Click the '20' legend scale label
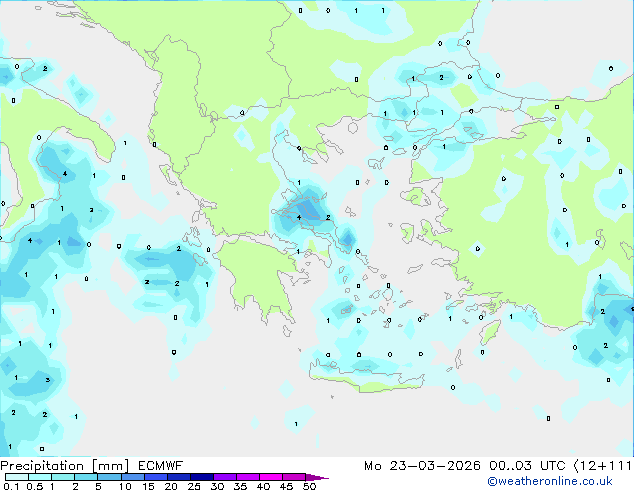634x490 pixels. [x=171, y=486]
